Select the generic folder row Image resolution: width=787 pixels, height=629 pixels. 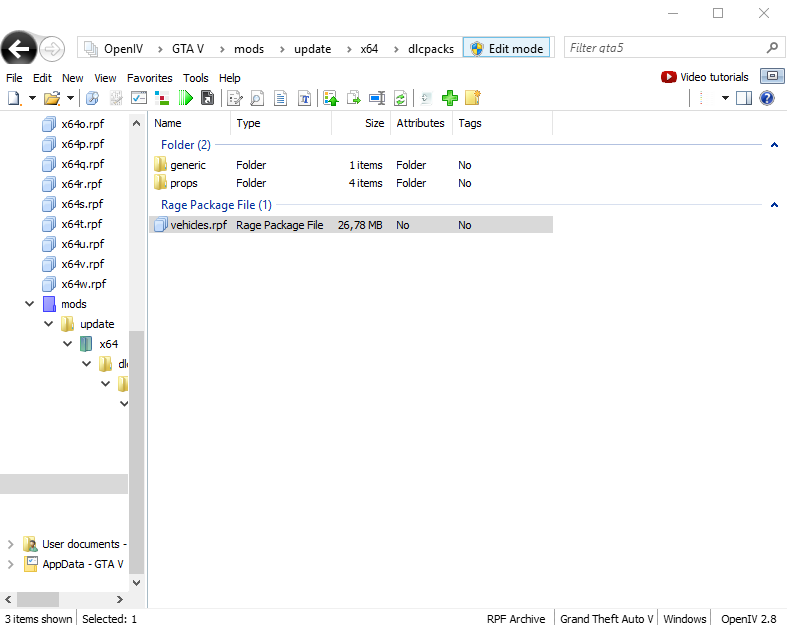(x=351, y=165)
